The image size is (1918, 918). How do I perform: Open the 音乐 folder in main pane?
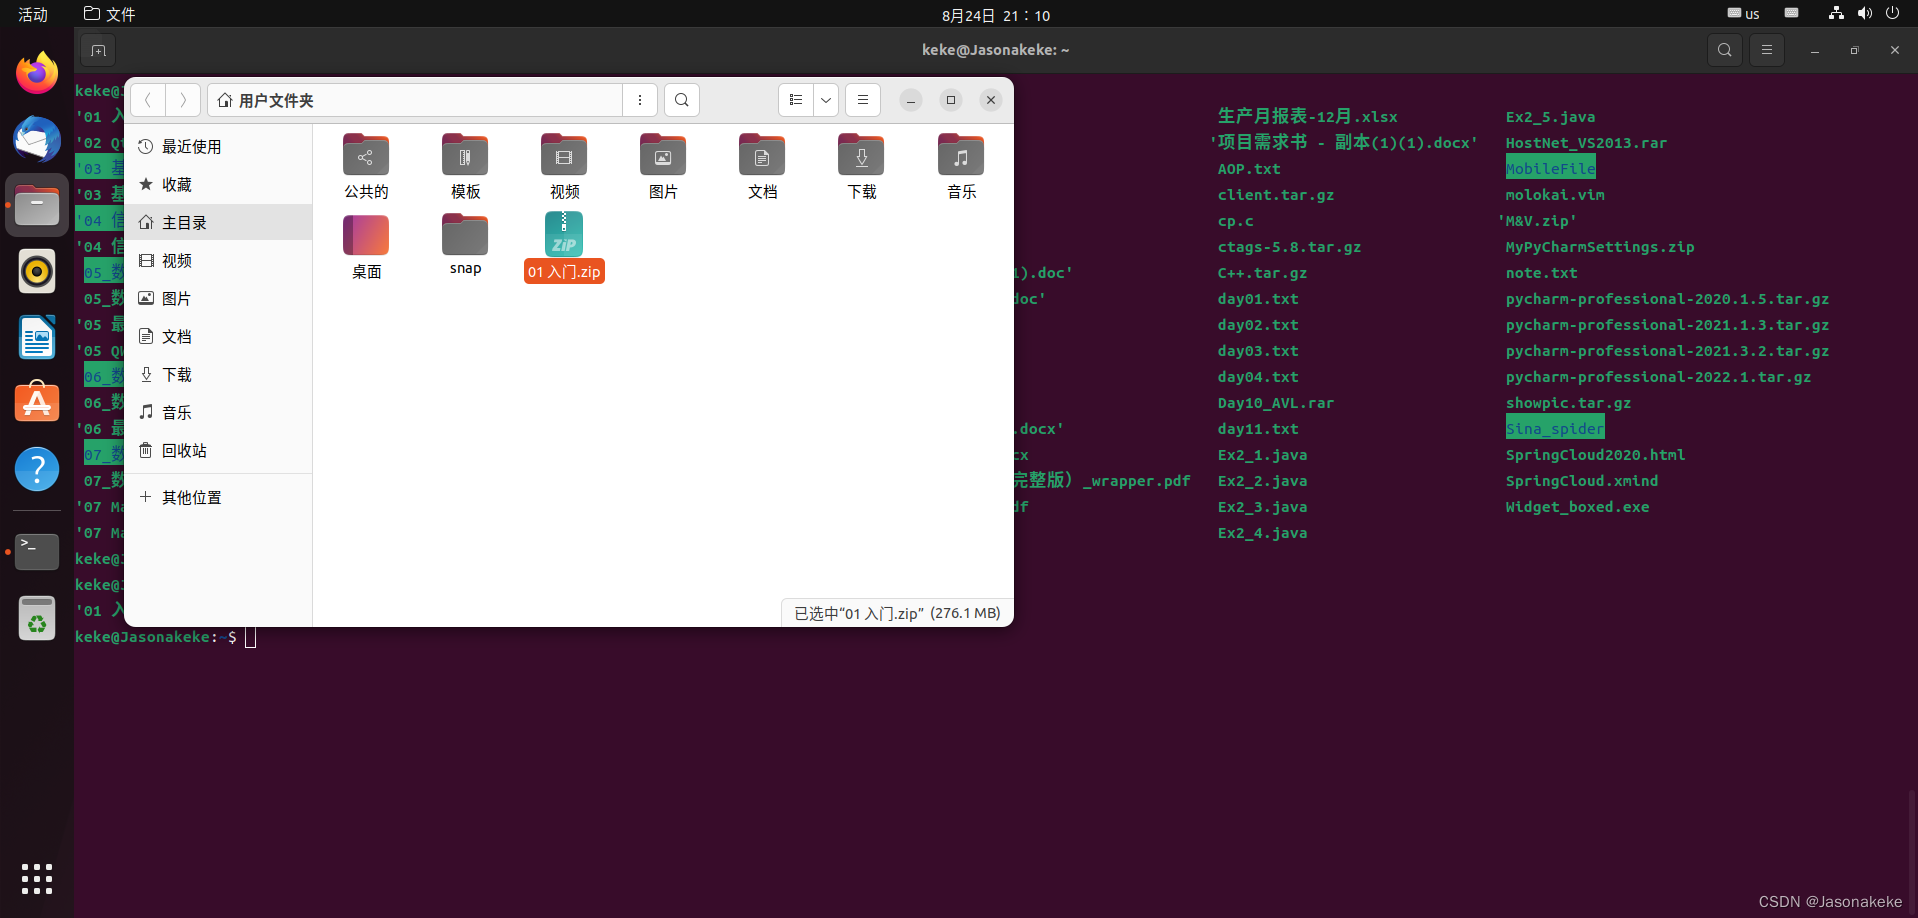(x=960, y=166)
